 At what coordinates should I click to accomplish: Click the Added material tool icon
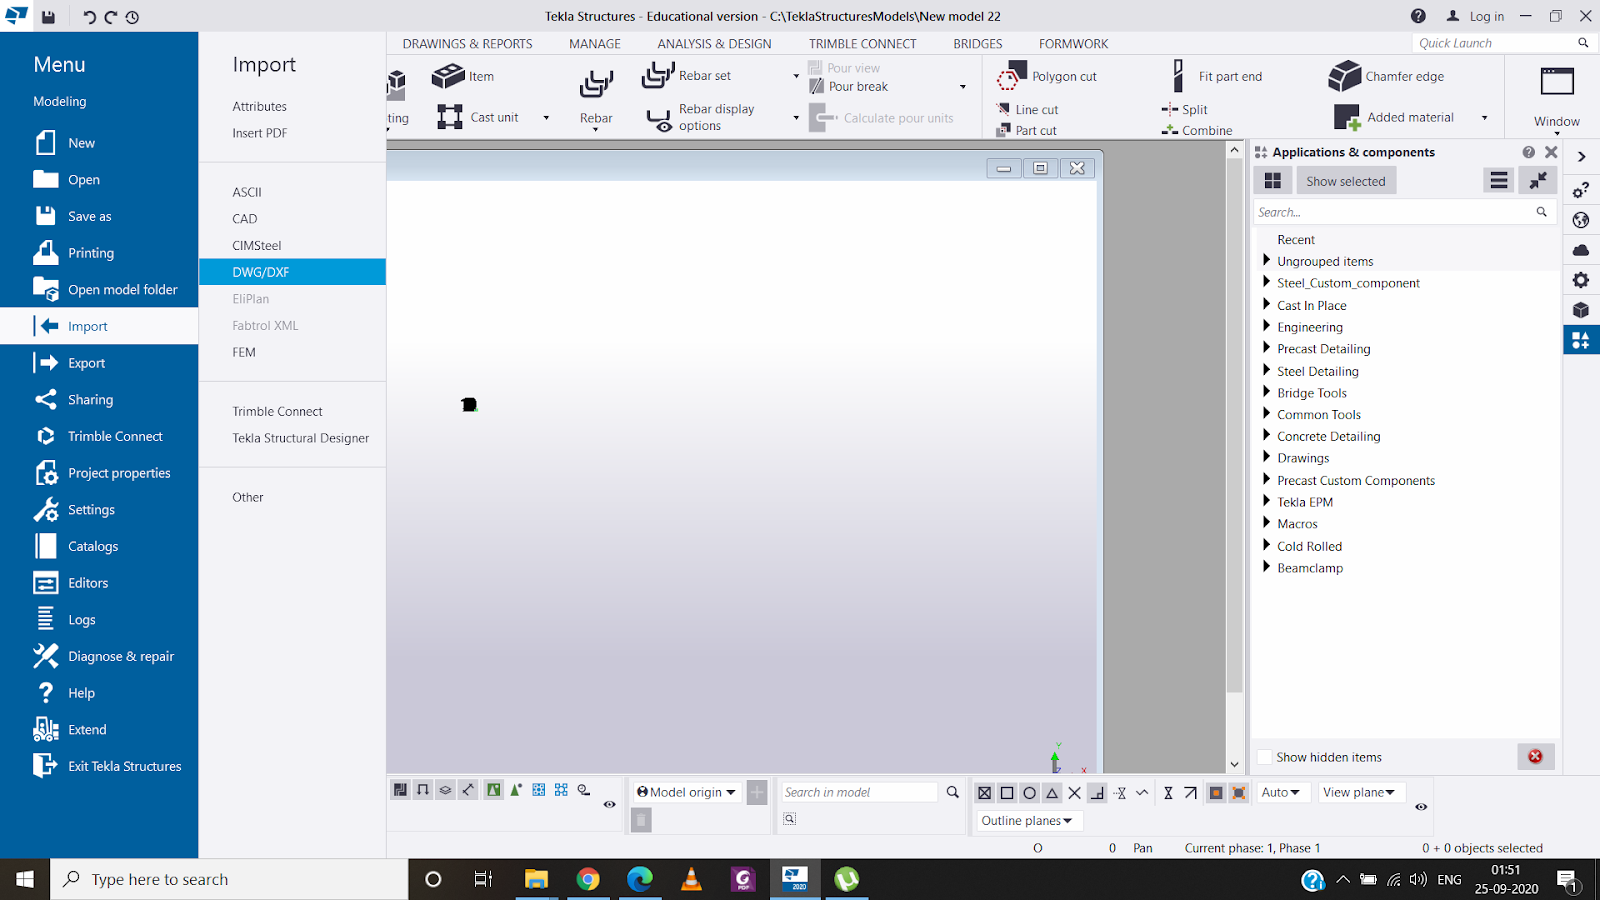click(1346, 117)
